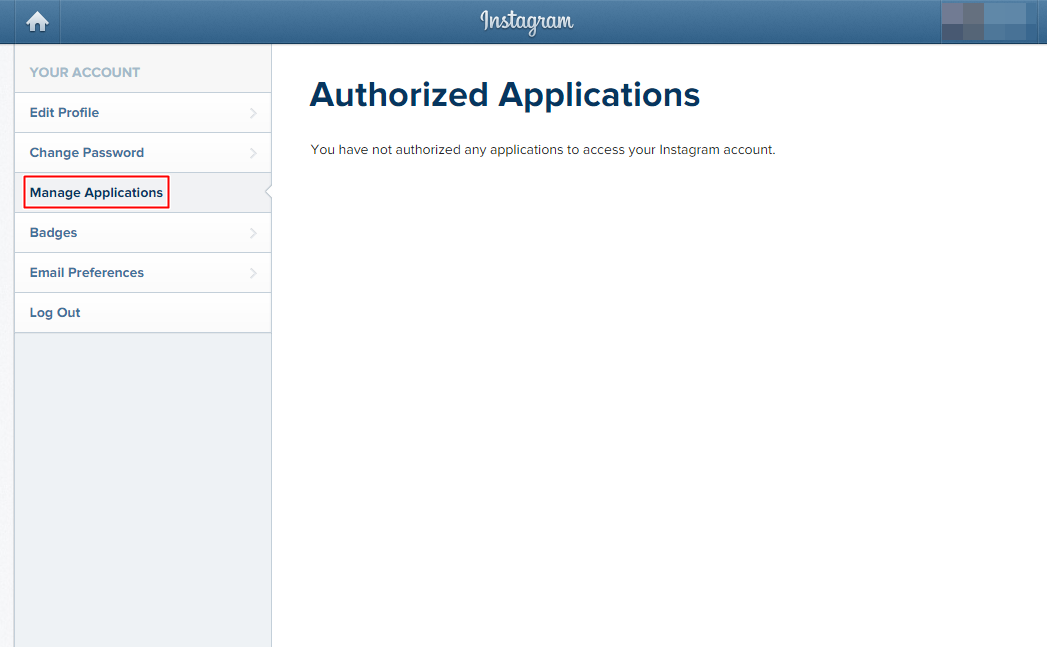Click the chevron beside Edit Profile
1047x647 pixels.
[x=253, y=113]
